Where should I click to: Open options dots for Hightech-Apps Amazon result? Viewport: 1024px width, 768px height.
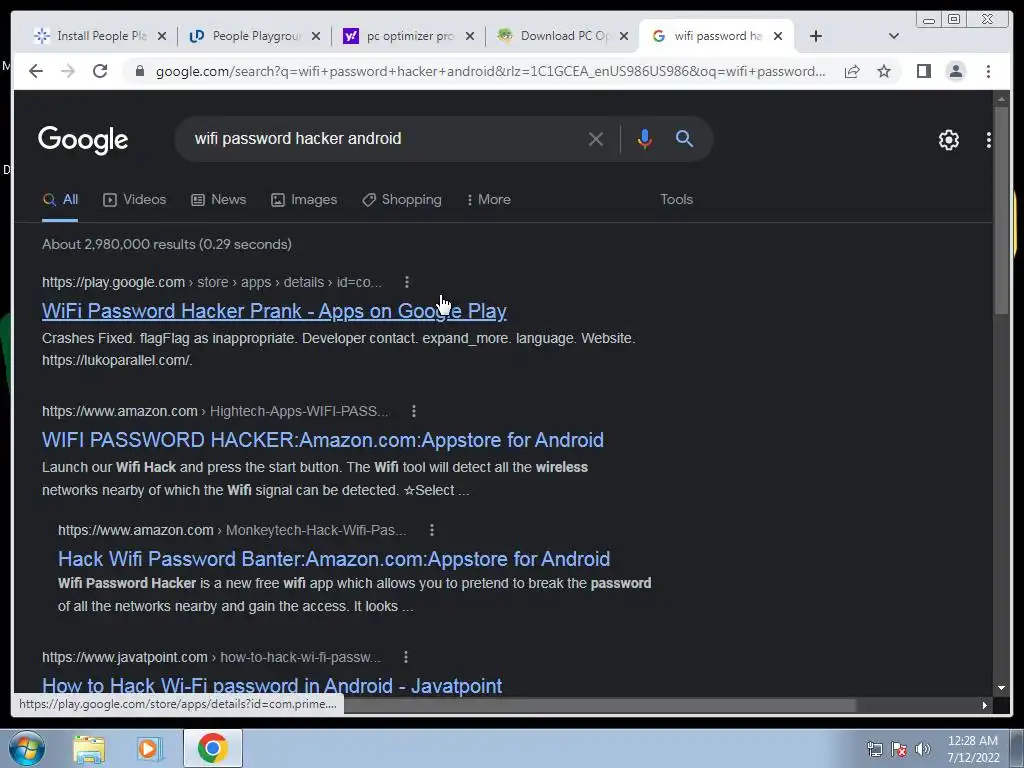[x=414, y=411]
